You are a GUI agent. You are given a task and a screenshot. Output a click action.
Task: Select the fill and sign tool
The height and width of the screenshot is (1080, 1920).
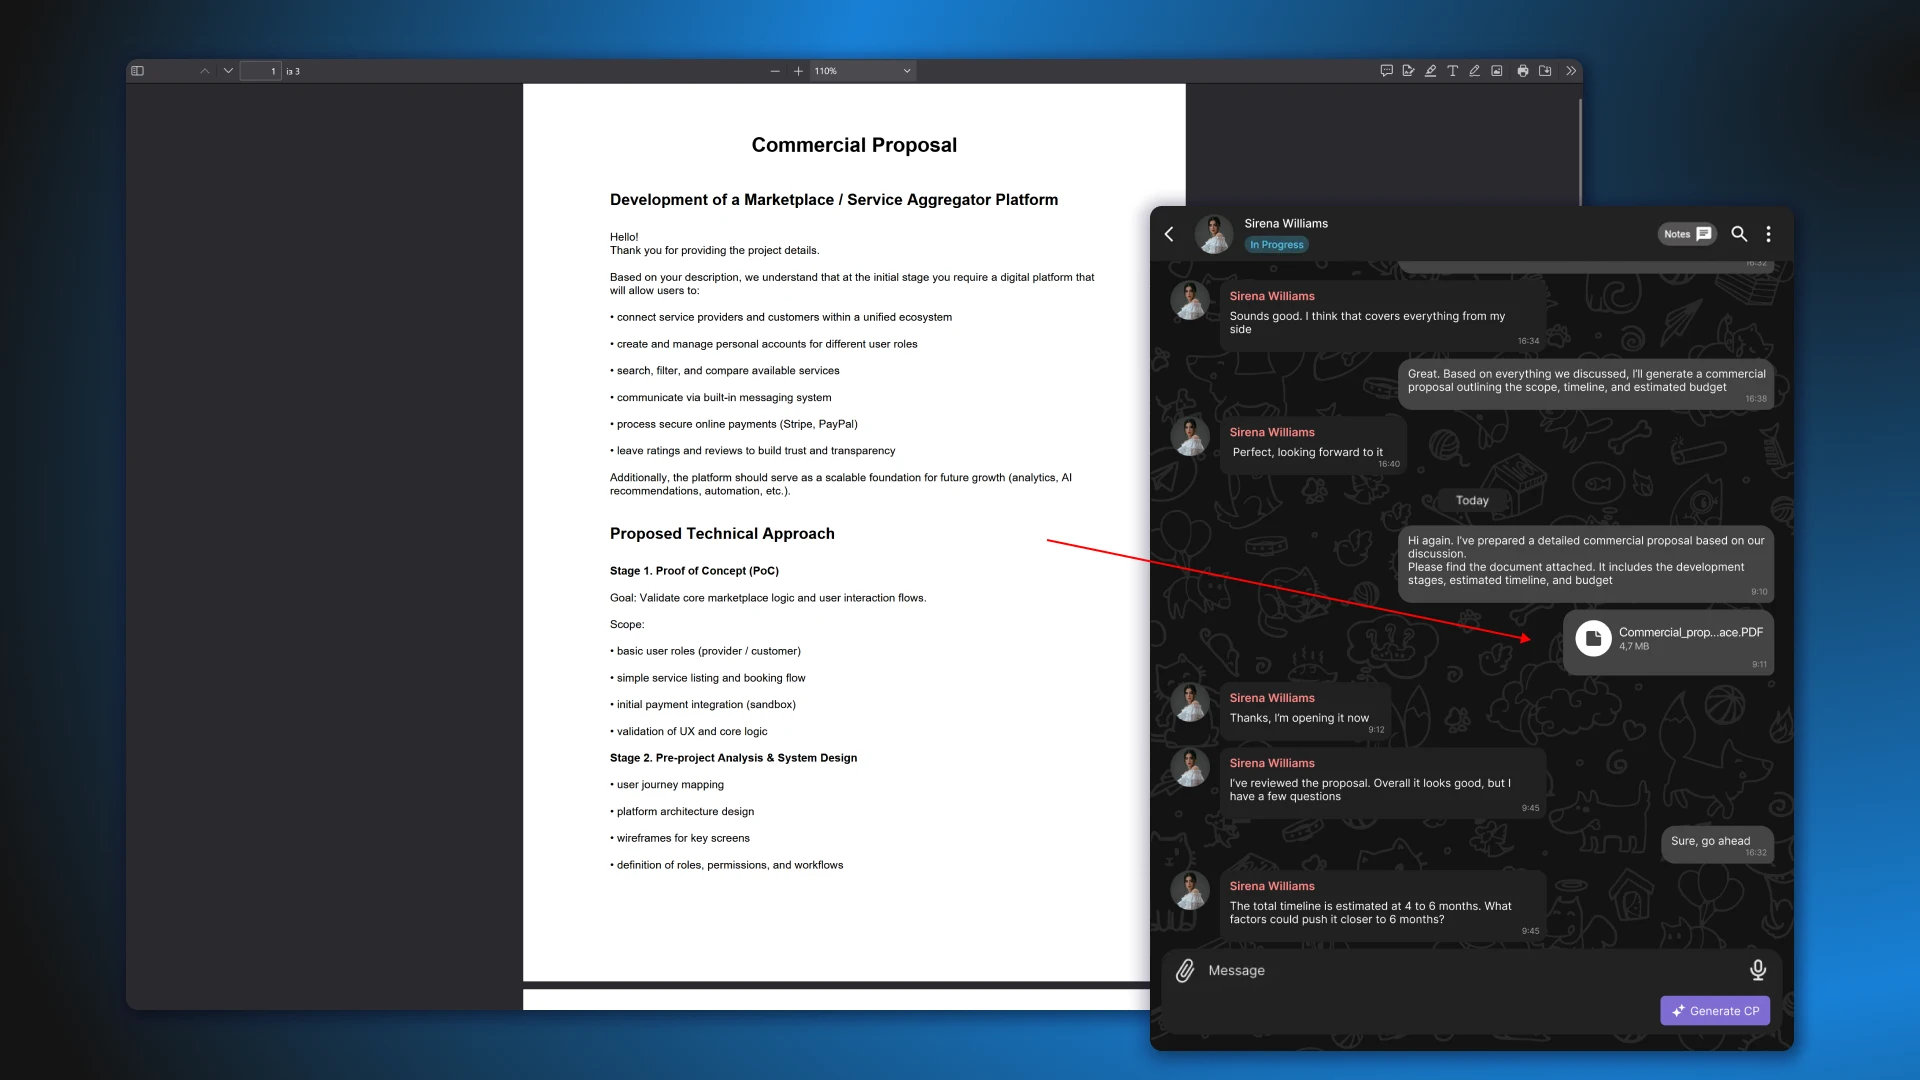point(1408,71)
